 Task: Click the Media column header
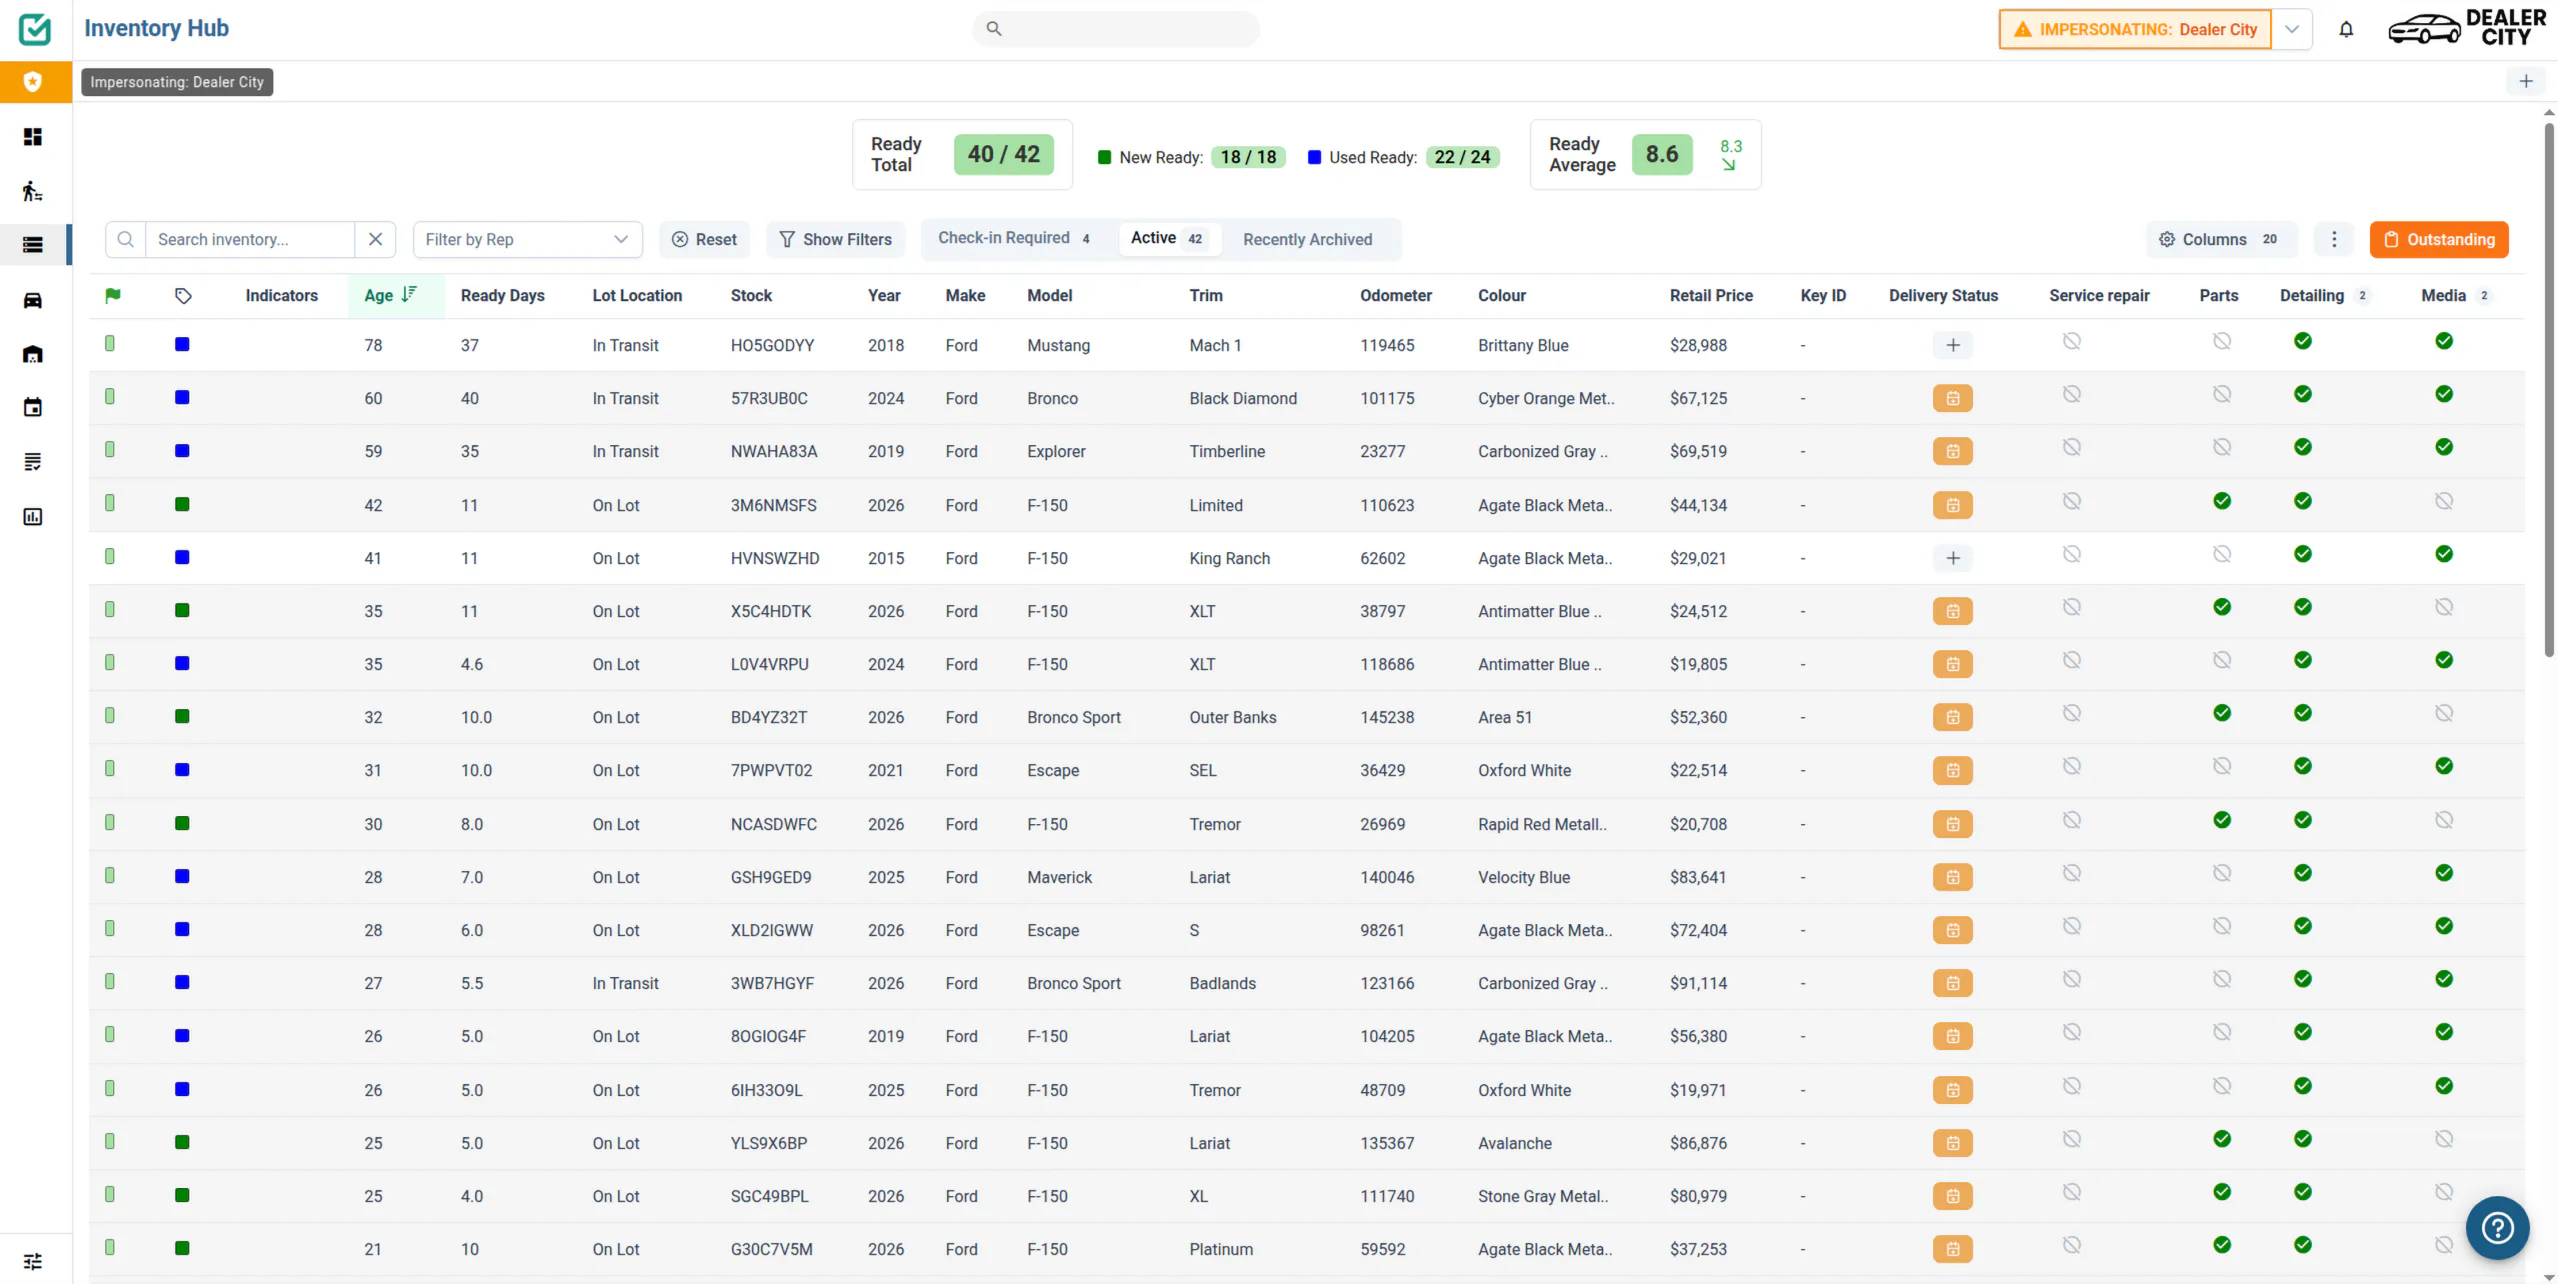pyautogui.click(x=2443, y=295)
